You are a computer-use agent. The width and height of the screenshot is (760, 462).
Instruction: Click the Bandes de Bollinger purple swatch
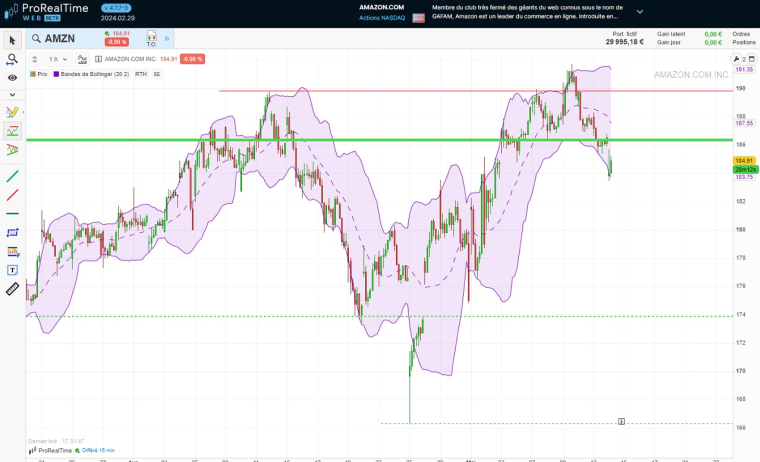pyautogui.click(x=56, y=74)
